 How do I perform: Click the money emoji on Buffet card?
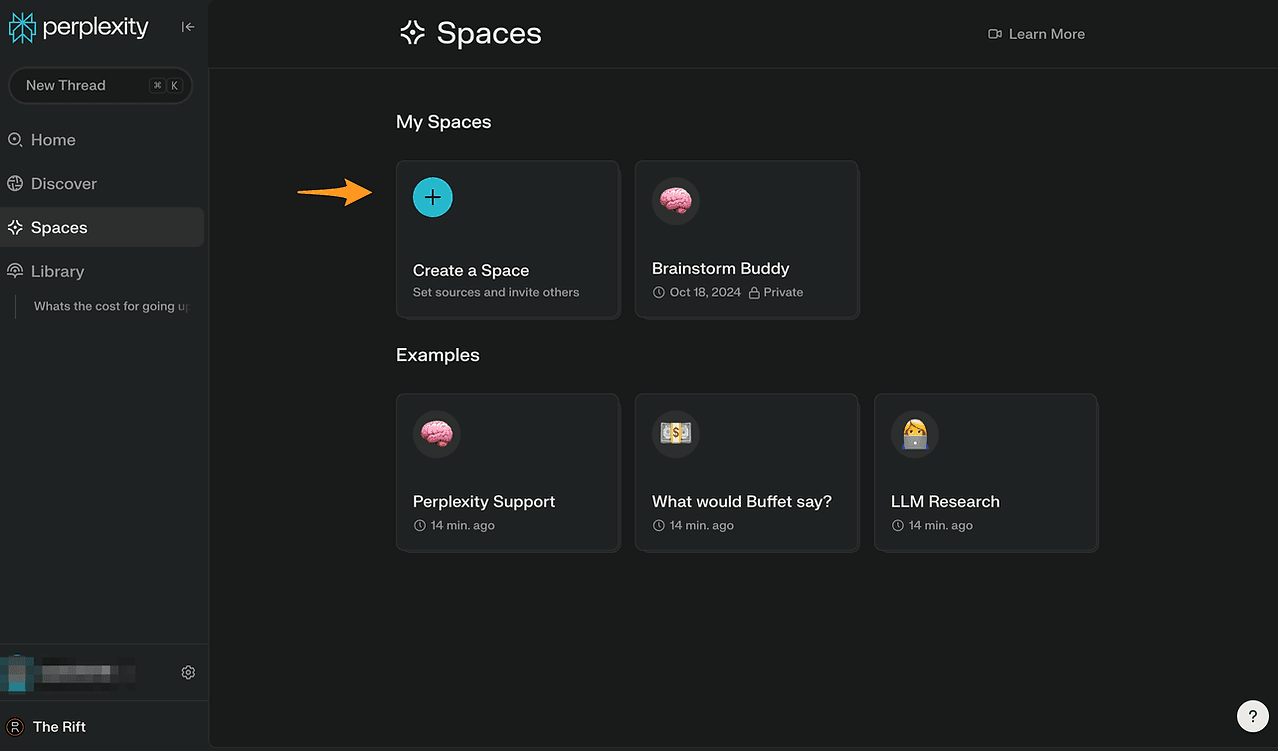coord(676,434)
